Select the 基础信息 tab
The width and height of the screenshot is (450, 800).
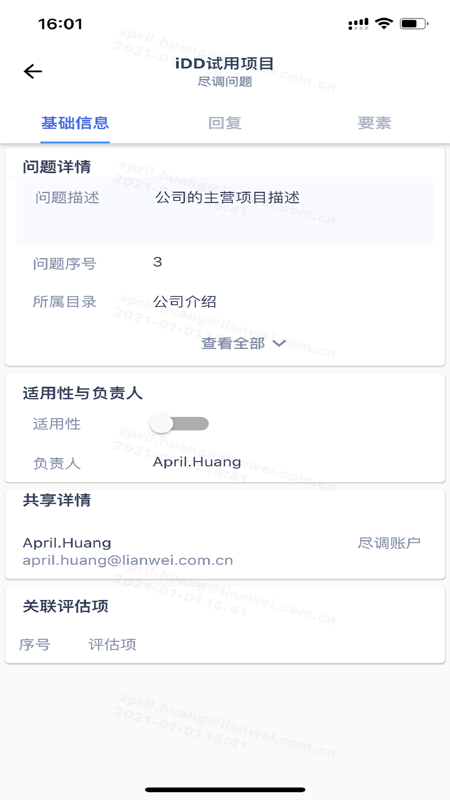(x=75, y=123)
